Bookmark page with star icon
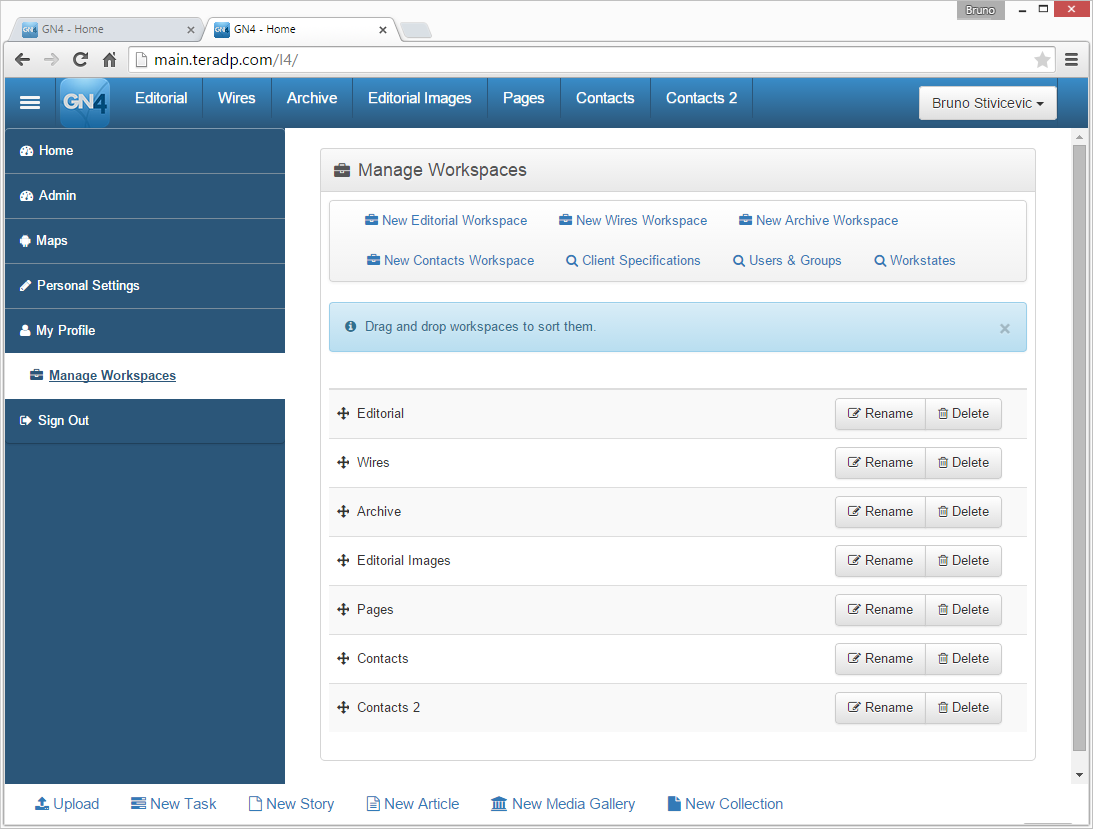Image resolution: width=1093 pixels, height=829 pixels. click(x=1042, y=60)
